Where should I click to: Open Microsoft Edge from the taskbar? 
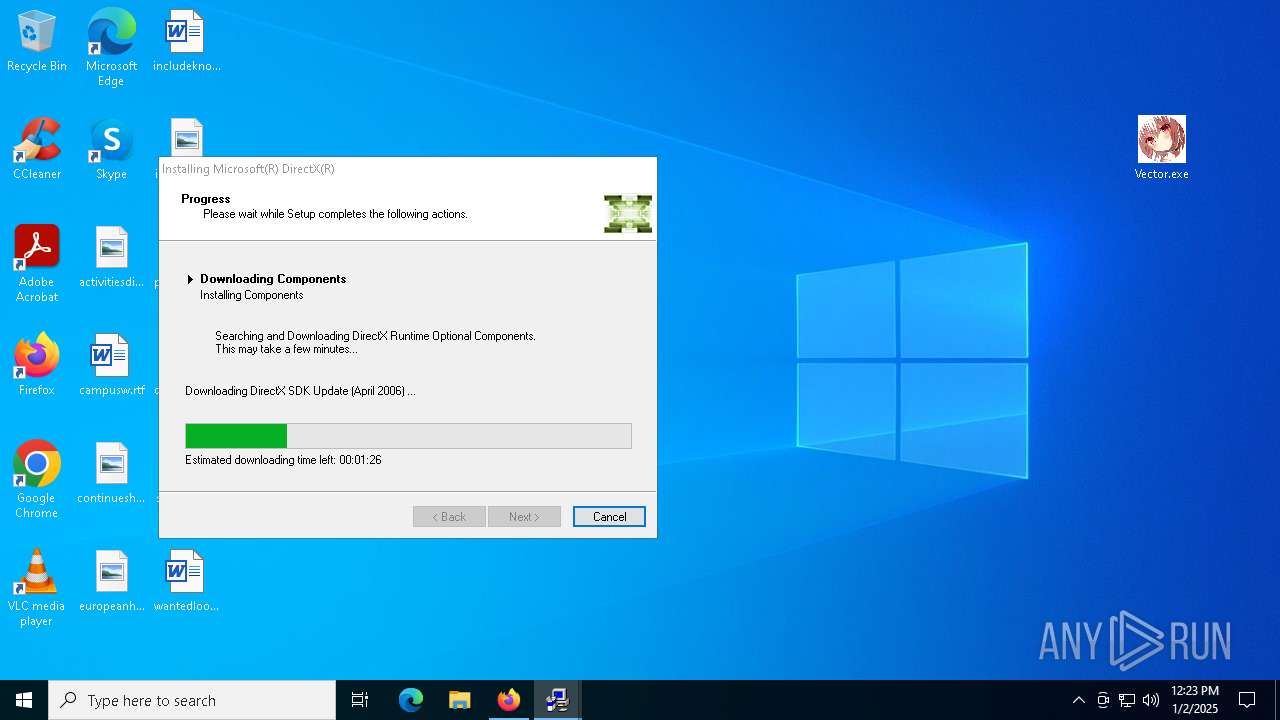click(411, 700)
